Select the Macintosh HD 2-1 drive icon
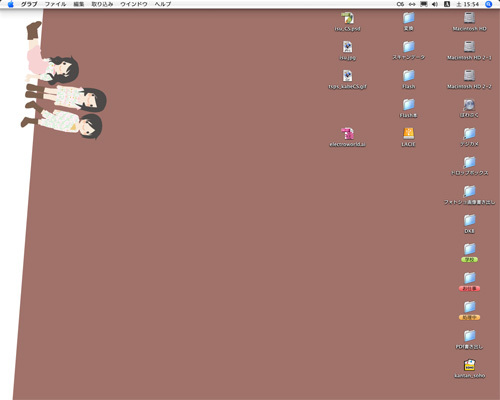This screenshot has width=500, height=400. click(469, 47)
